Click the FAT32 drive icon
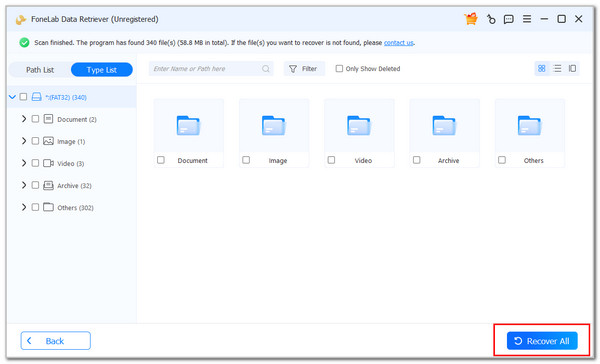The height and width of the screenshot is (364, 600). (36, 97)
